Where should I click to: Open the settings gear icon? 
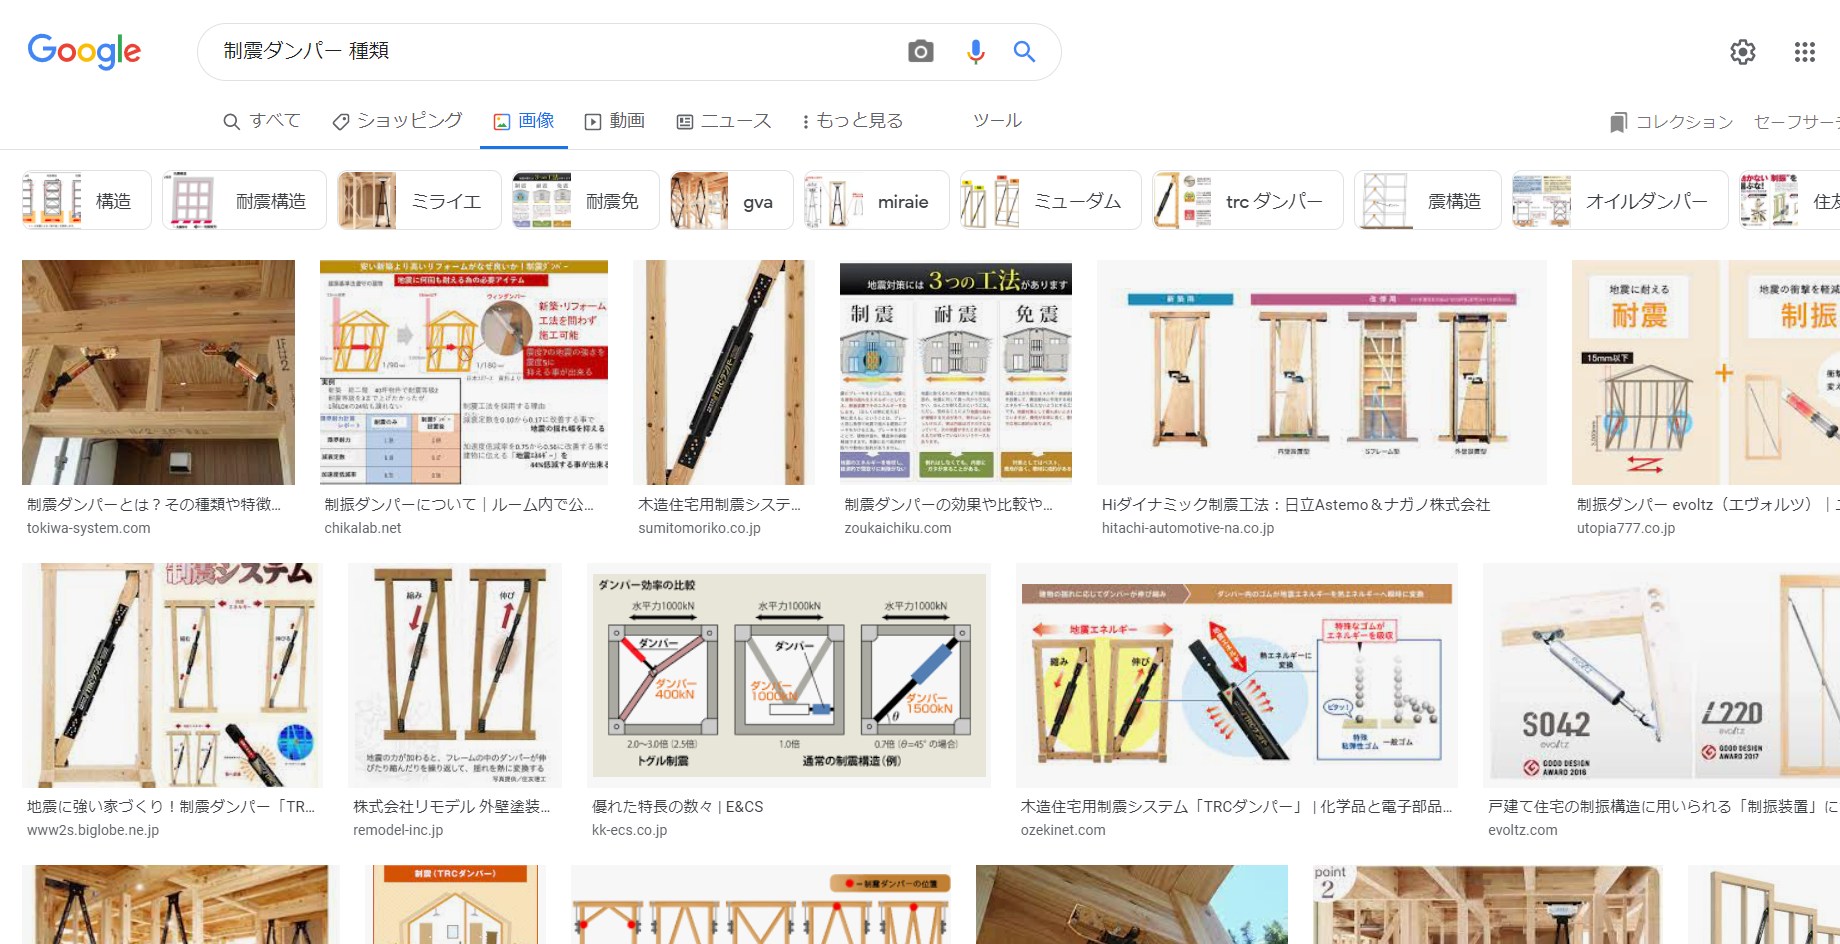pyautogui.click(x=1743, y=52)
